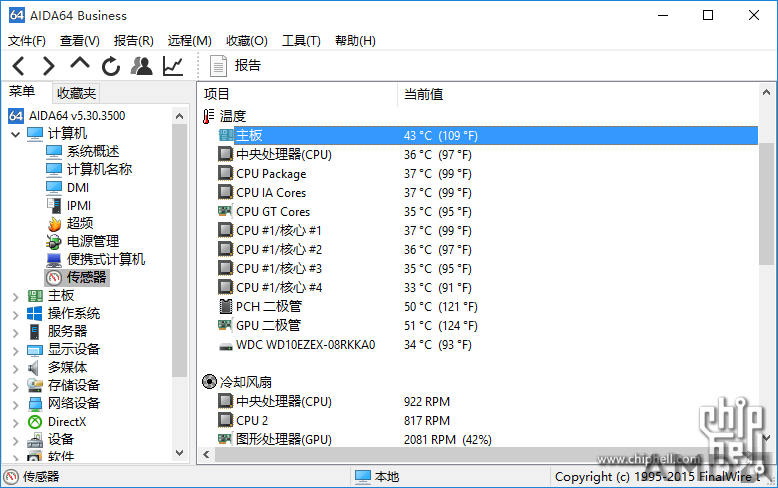Click the server tower icon beside 服务器

[34, 331]
